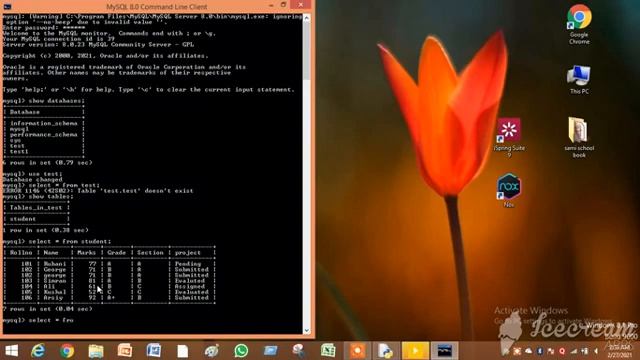Close the MySQL Command Line Client window

[301, 5]
